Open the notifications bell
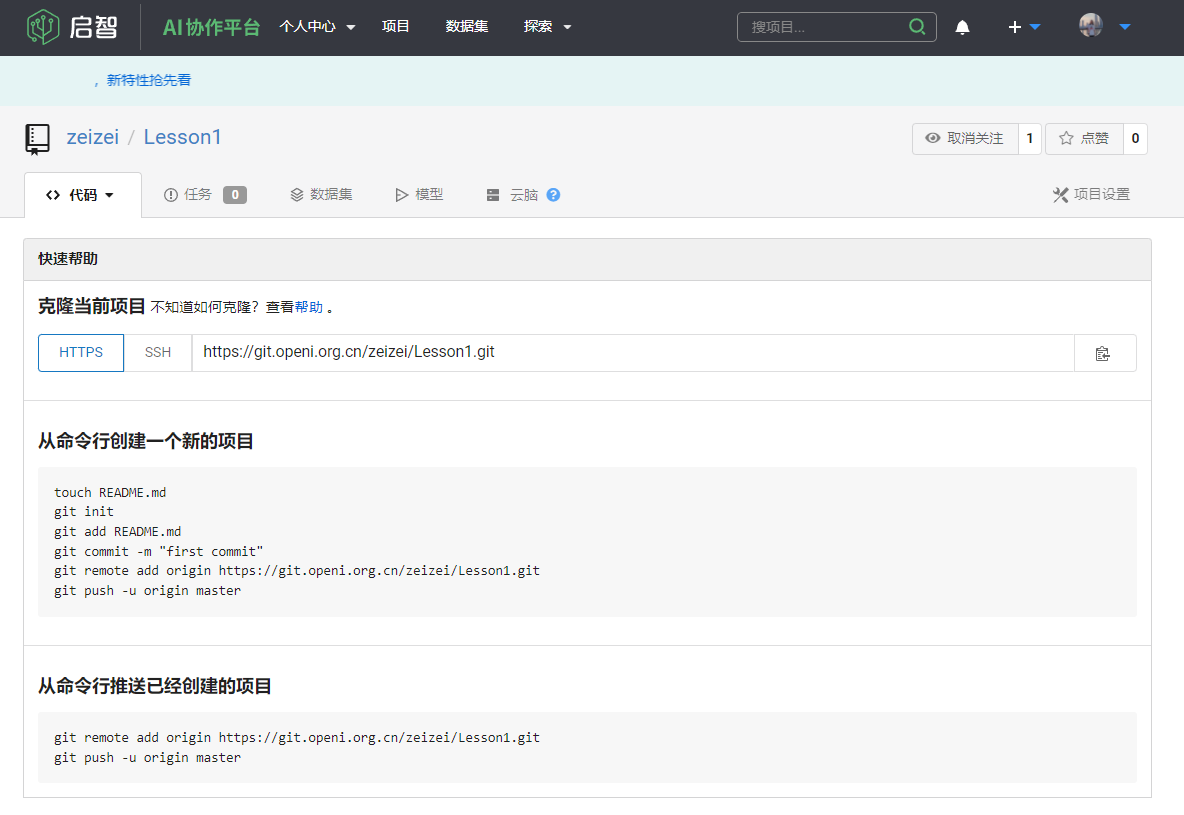1184x815 pixels. 962,27
